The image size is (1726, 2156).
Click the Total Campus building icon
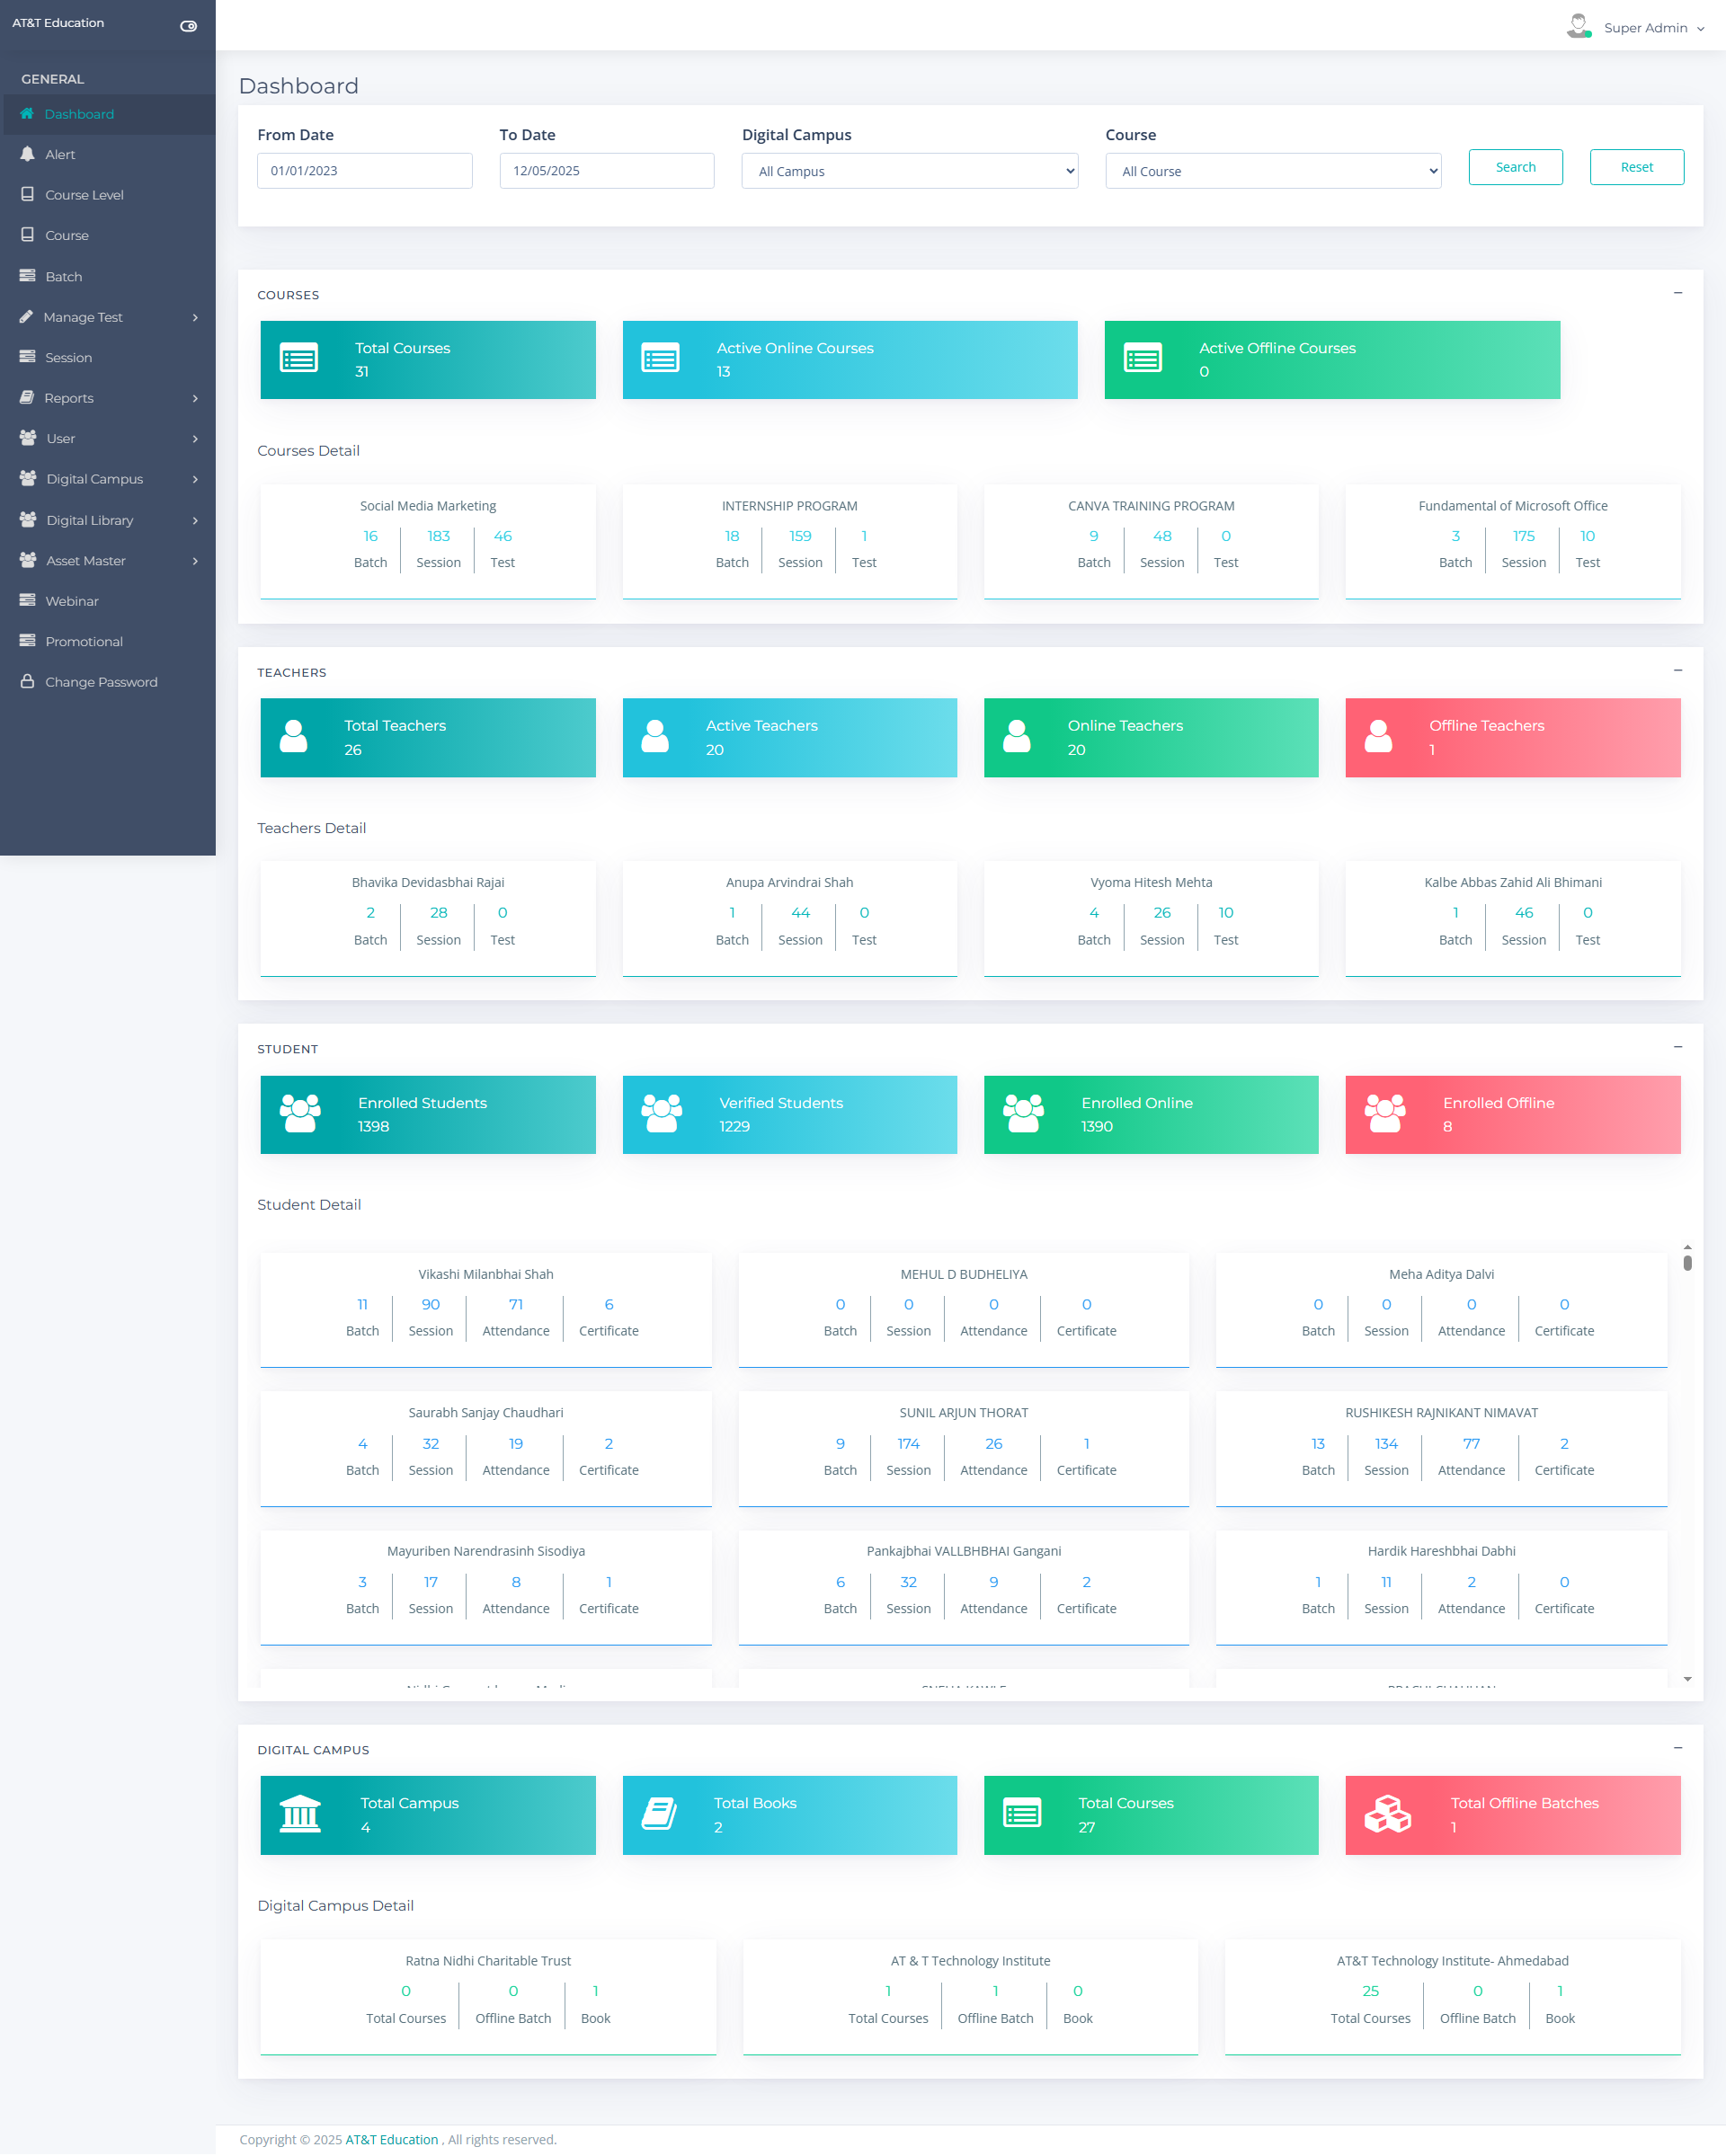(x=300, y=1814)
